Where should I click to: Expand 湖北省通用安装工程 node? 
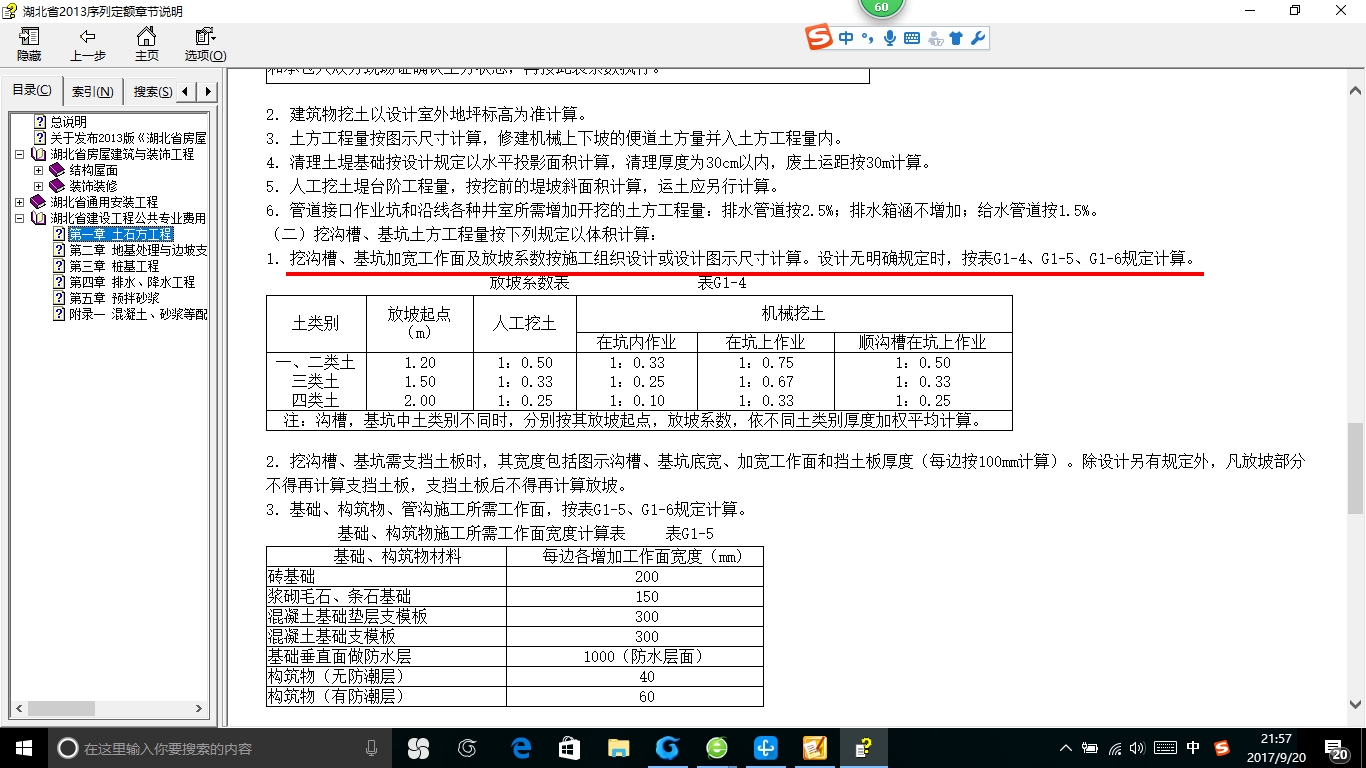tap(19, 202)
